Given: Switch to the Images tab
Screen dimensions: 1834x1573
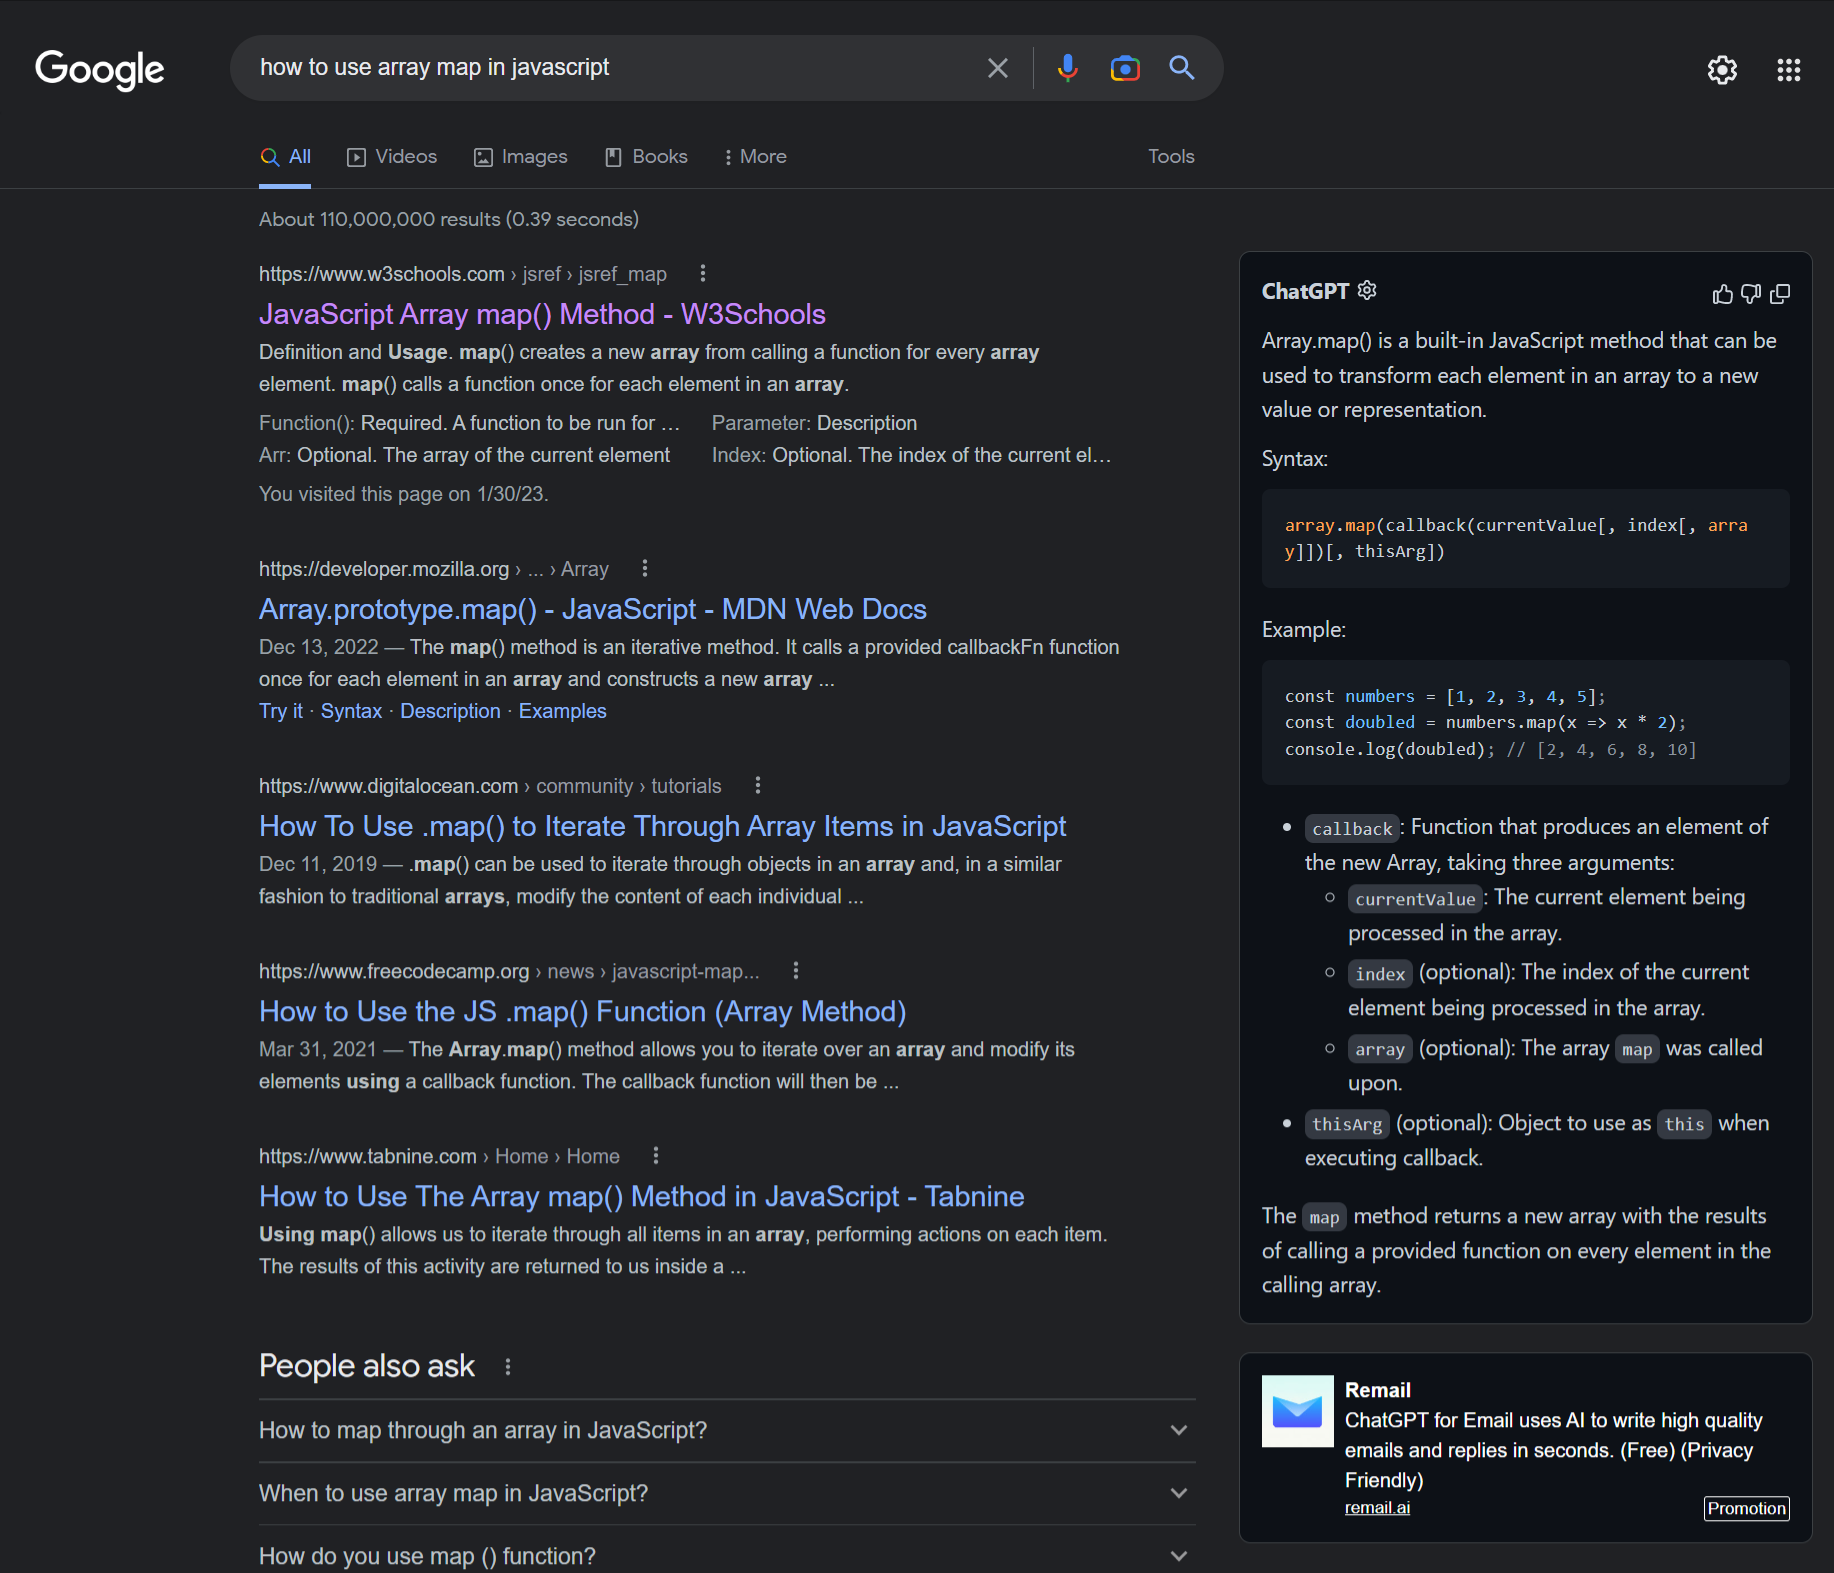Looking at the screenshot, I should 520,157.
